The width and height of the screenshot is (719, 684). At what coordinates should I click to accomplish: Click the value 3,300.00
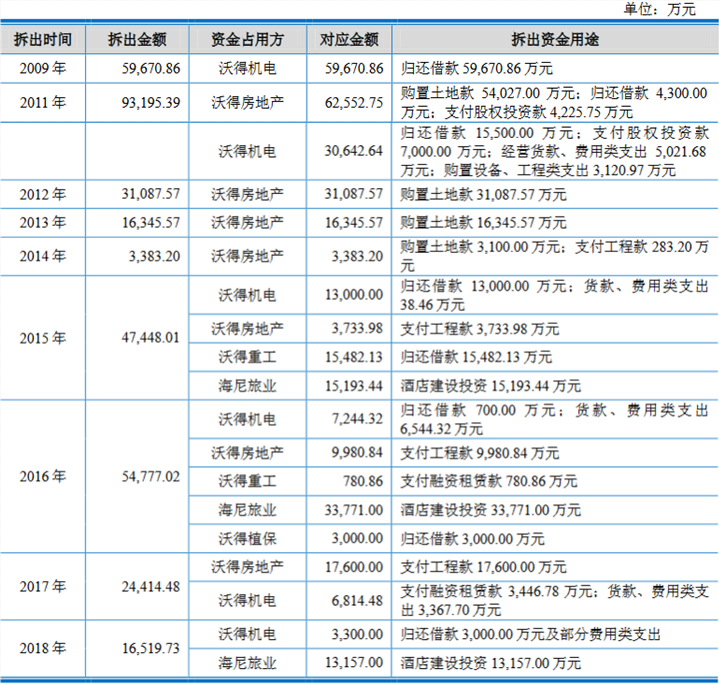(358, 634)
